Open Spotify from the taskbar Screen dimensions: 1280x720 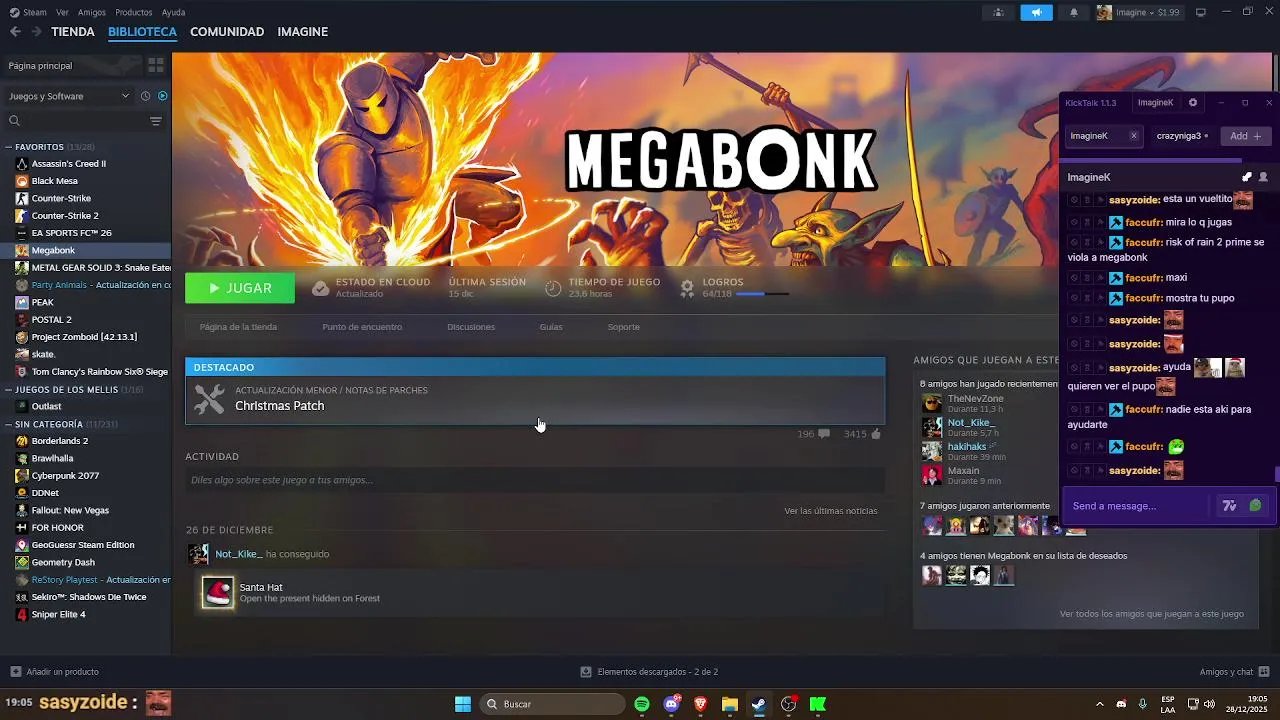click(642, 704)
